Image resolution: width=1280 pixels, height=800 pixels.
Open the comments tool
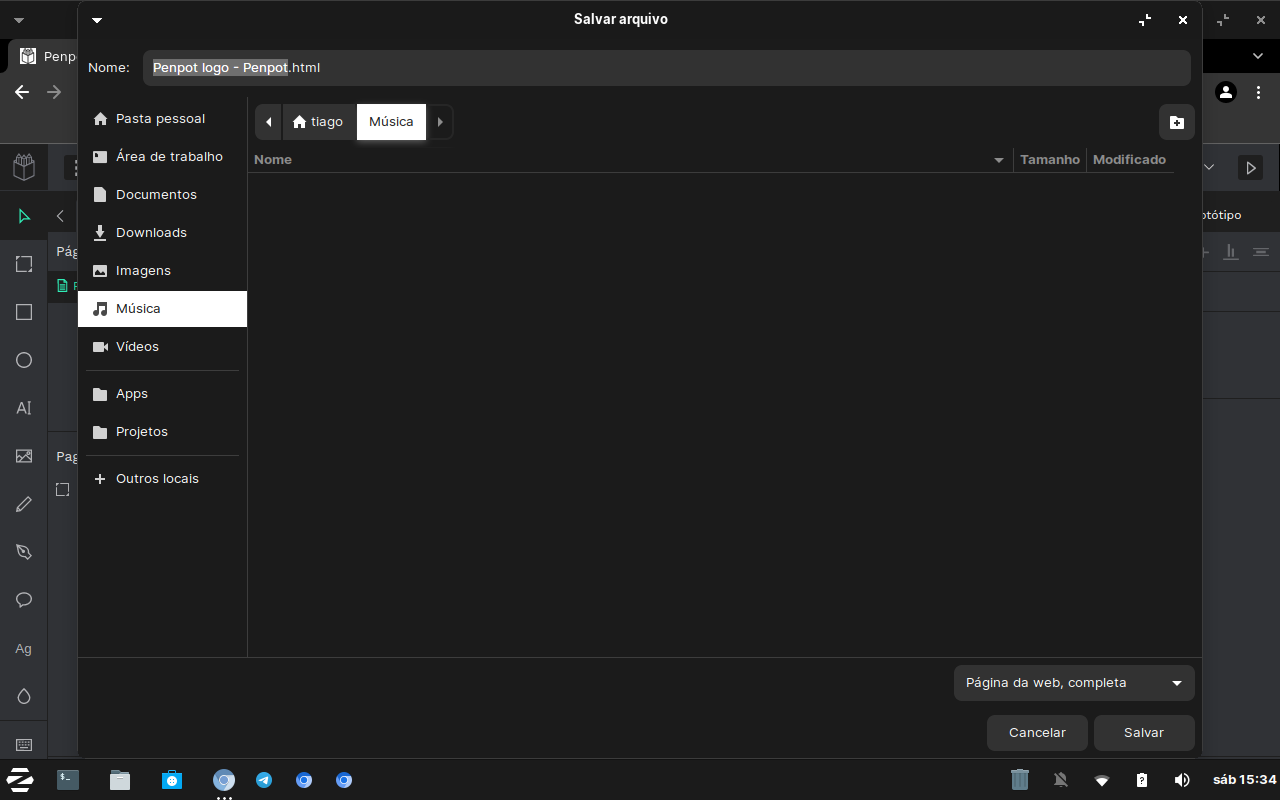pos(24,599)
